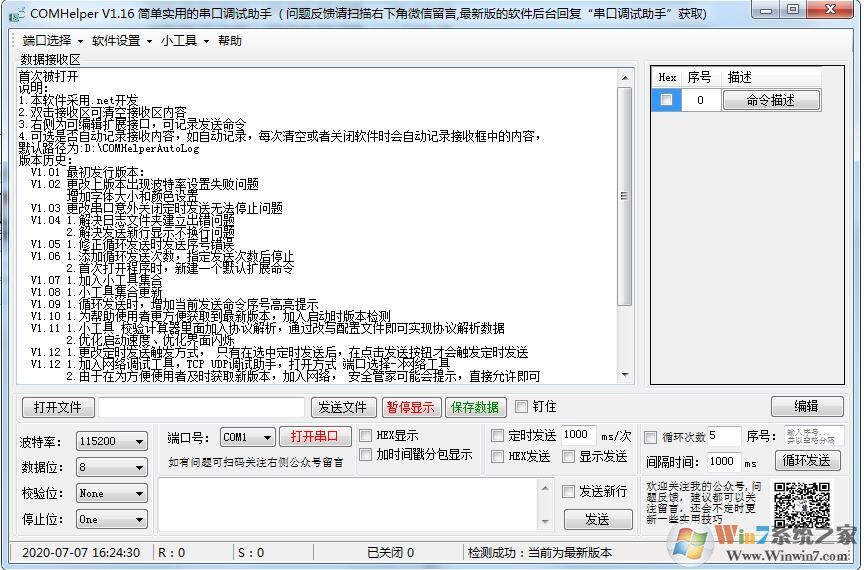Click receive area scrollbar up arrow
Screen dimensions: 864x570
(625, 78)
